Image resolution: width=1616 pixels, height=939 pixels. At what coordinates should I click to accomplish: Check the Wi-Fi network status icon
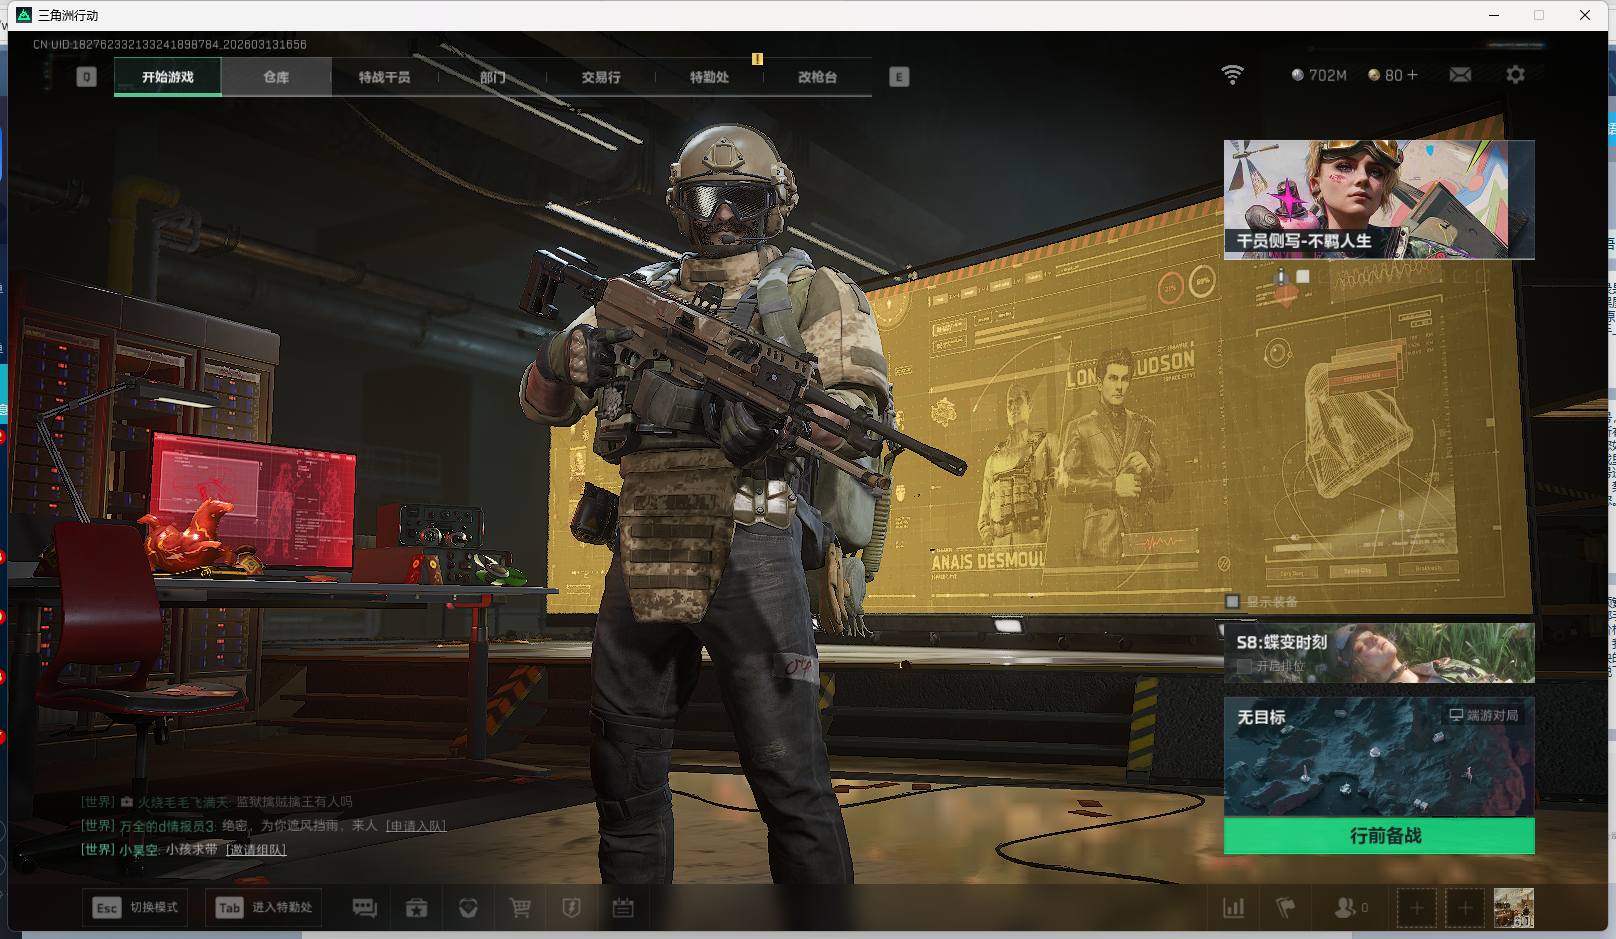click(1233, 75)
